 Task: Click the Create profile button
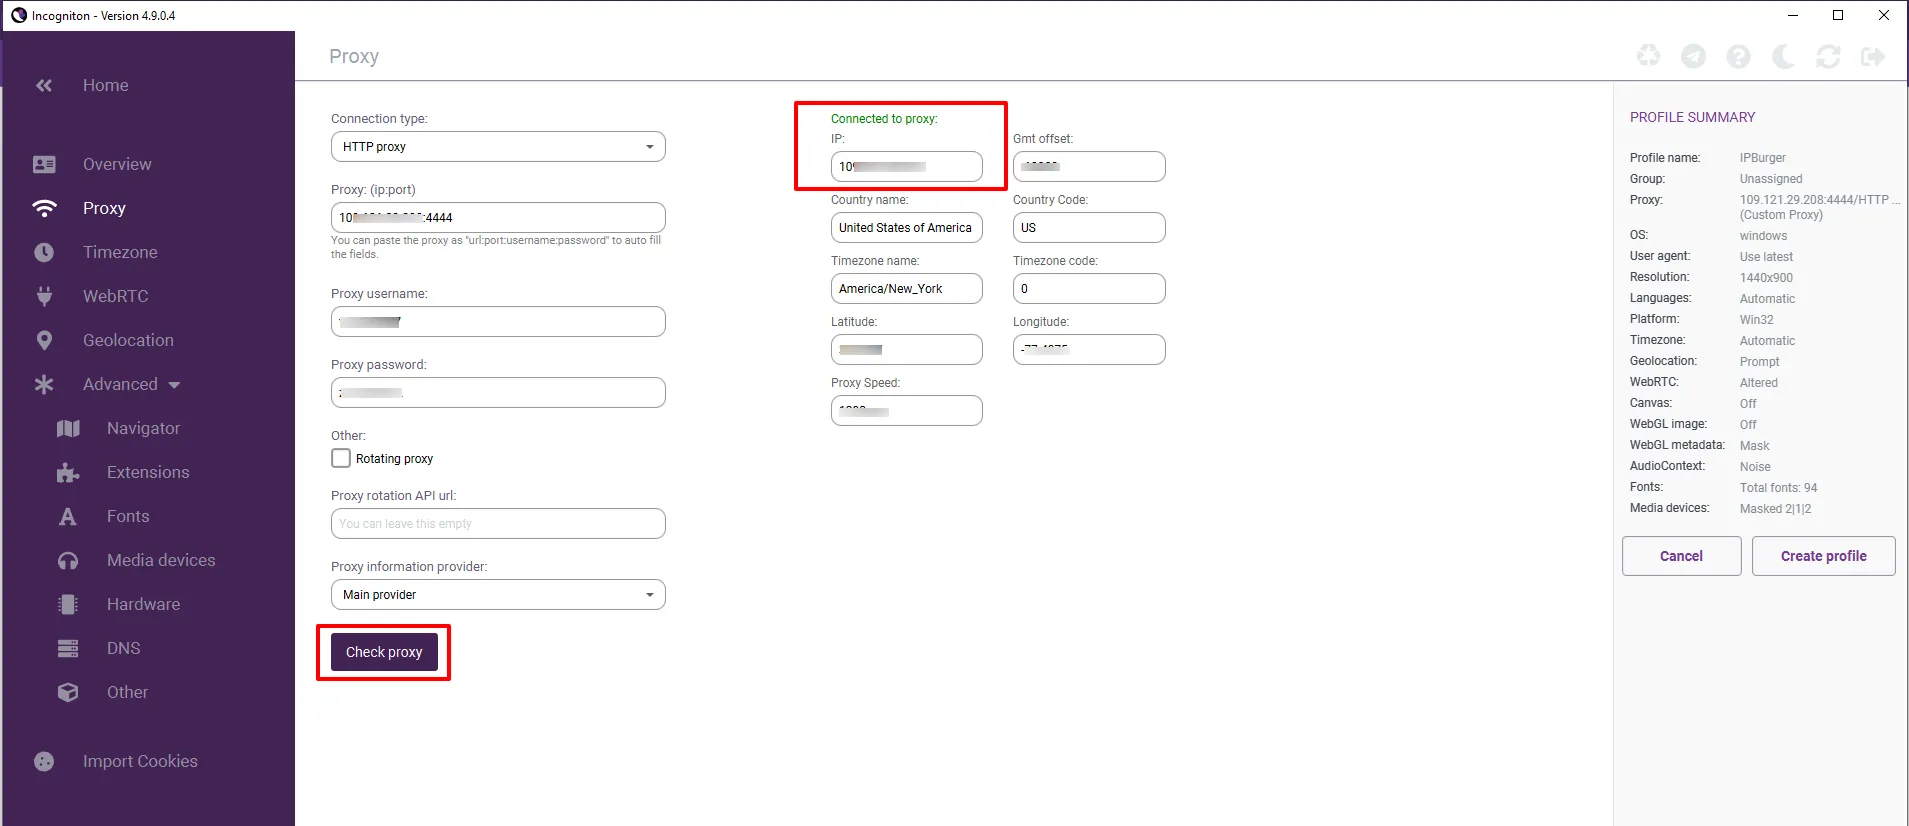[x=1823, y=556]
